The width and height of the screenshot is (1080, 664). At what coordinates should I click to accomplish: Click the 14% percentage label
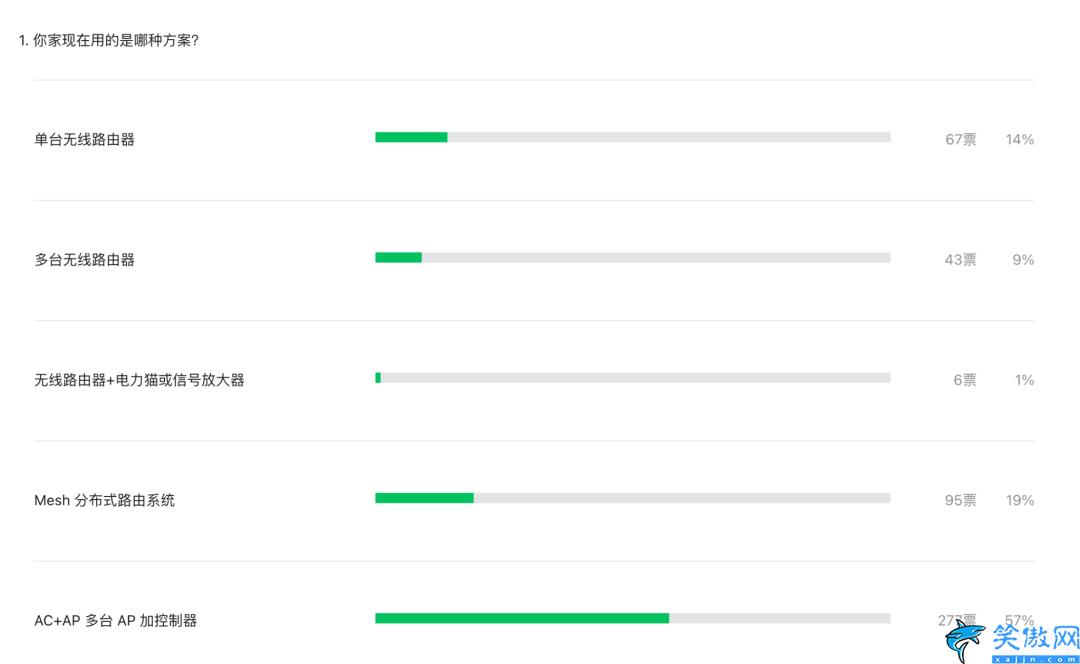click(x=1020, y=140)
